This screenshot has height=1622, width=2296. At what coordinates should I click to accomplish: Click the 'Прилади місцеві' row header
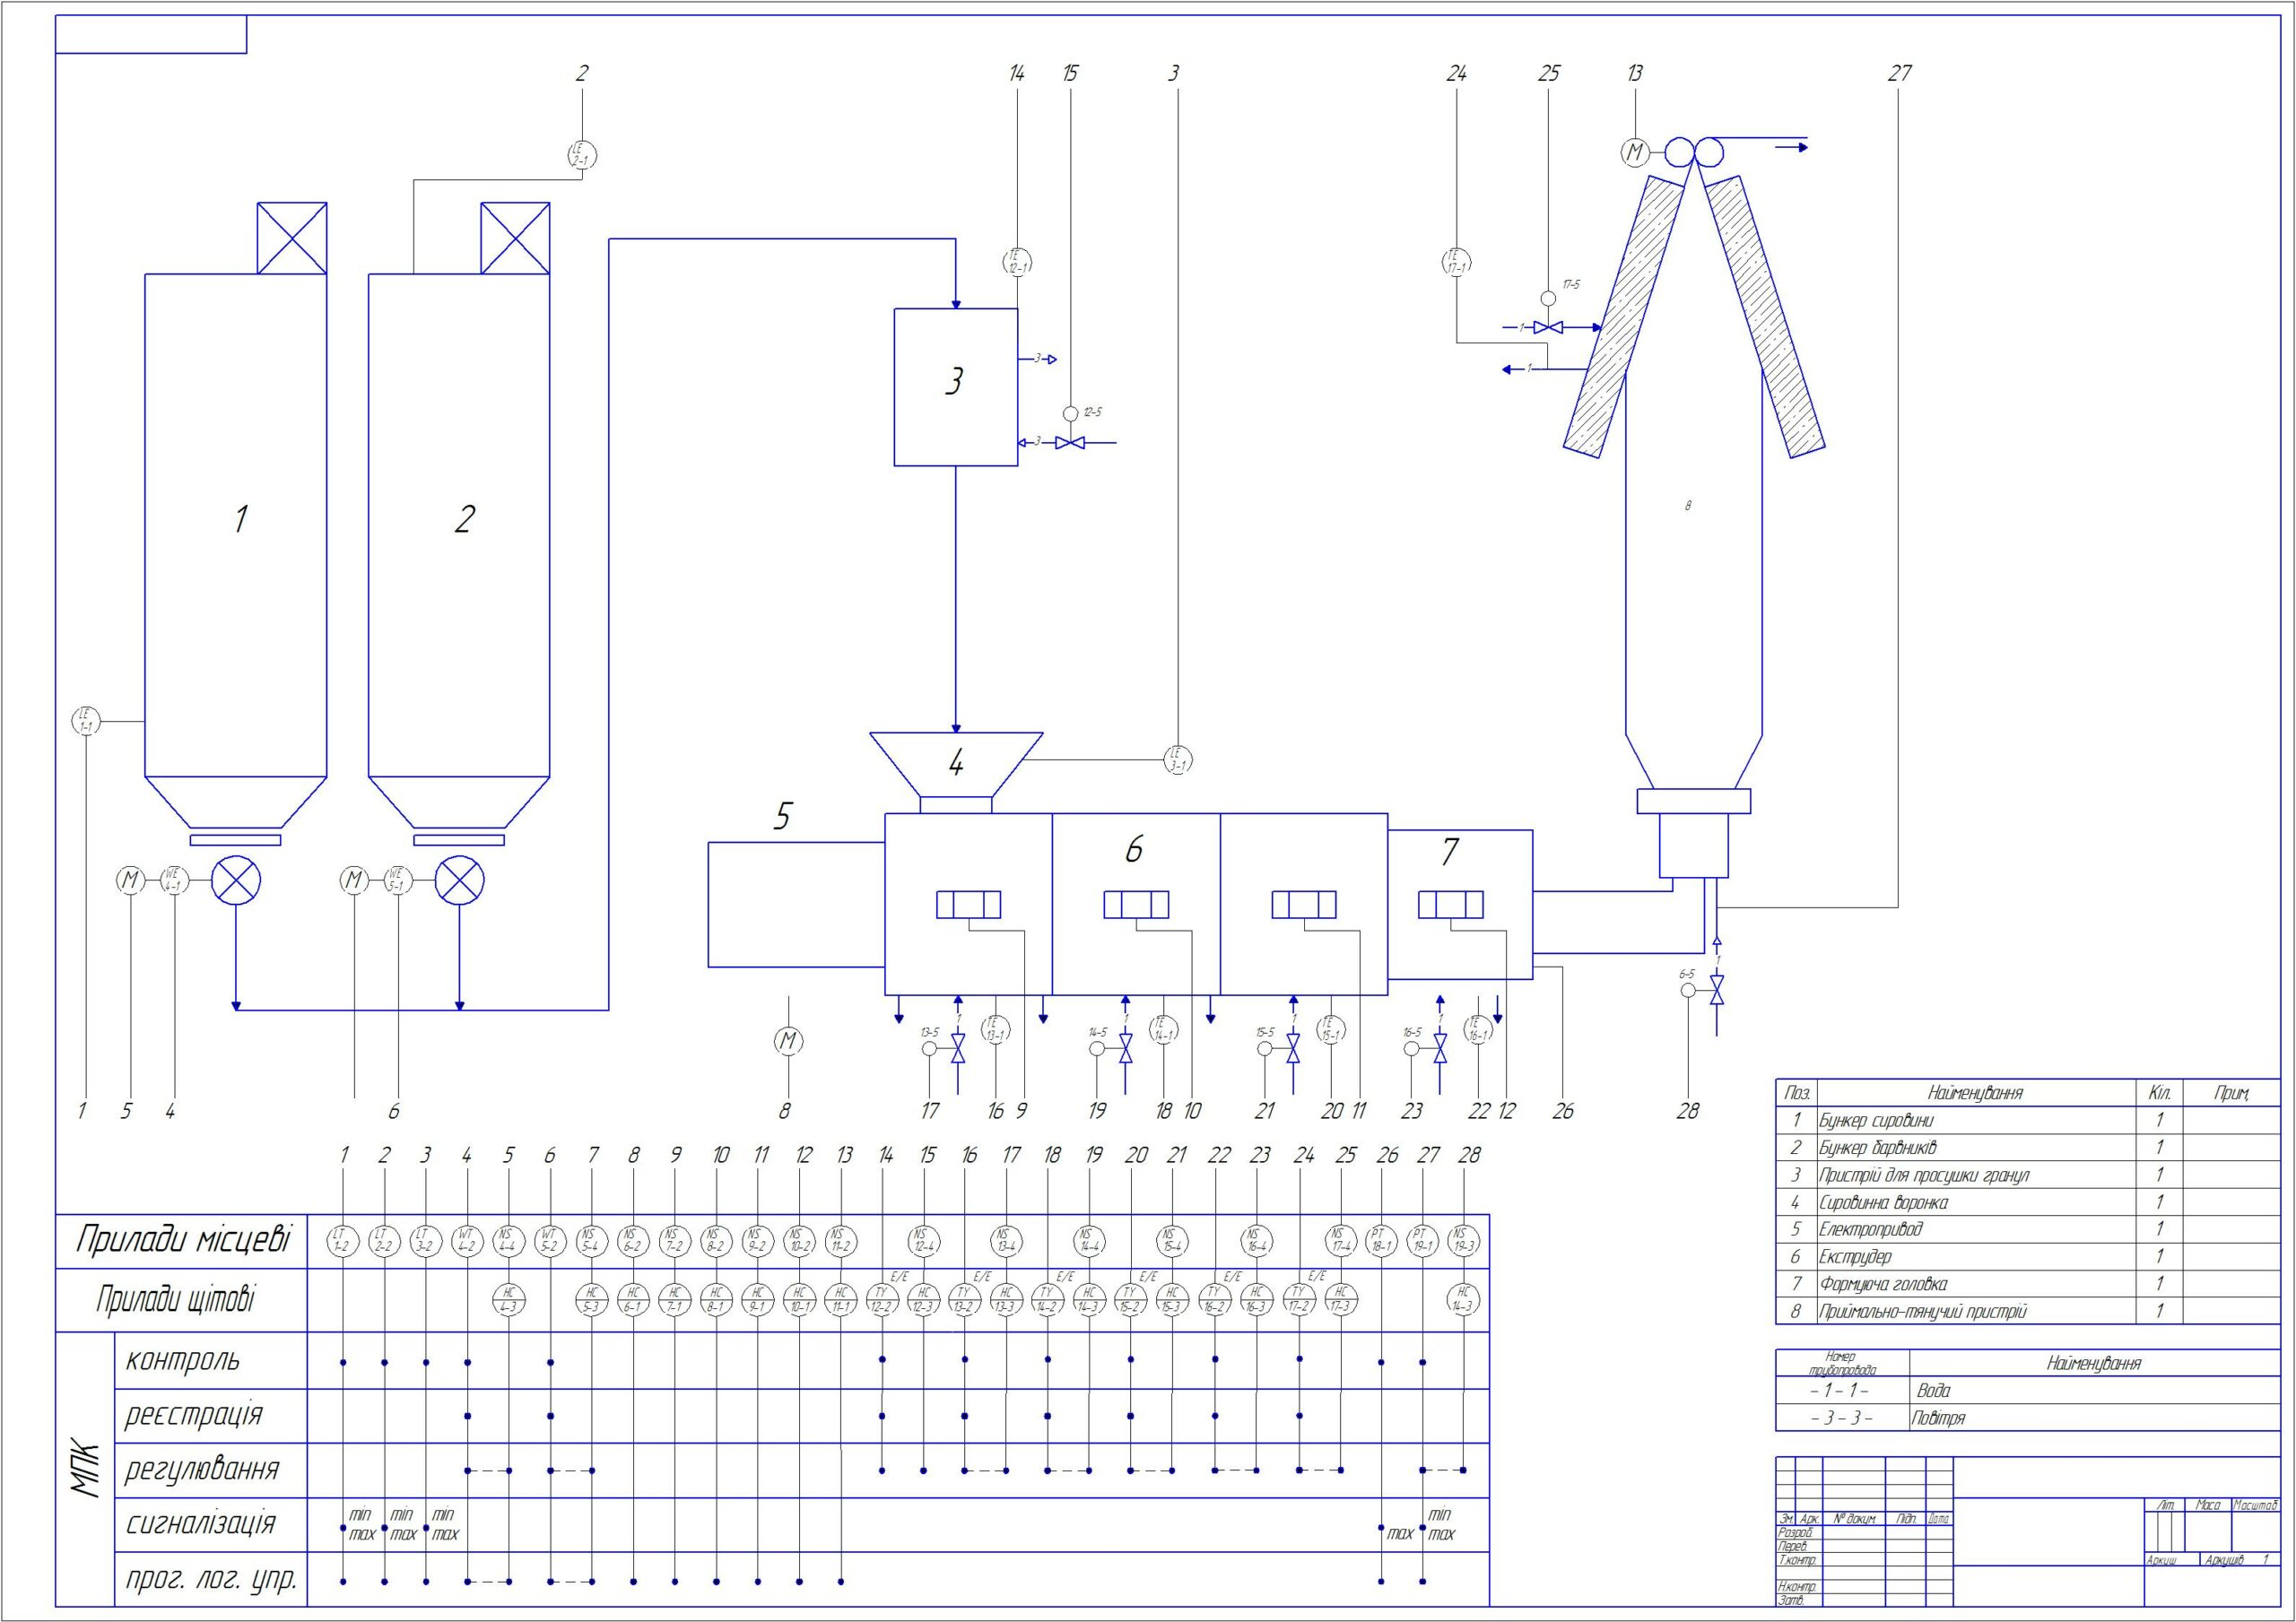(x=183, y=1241)
